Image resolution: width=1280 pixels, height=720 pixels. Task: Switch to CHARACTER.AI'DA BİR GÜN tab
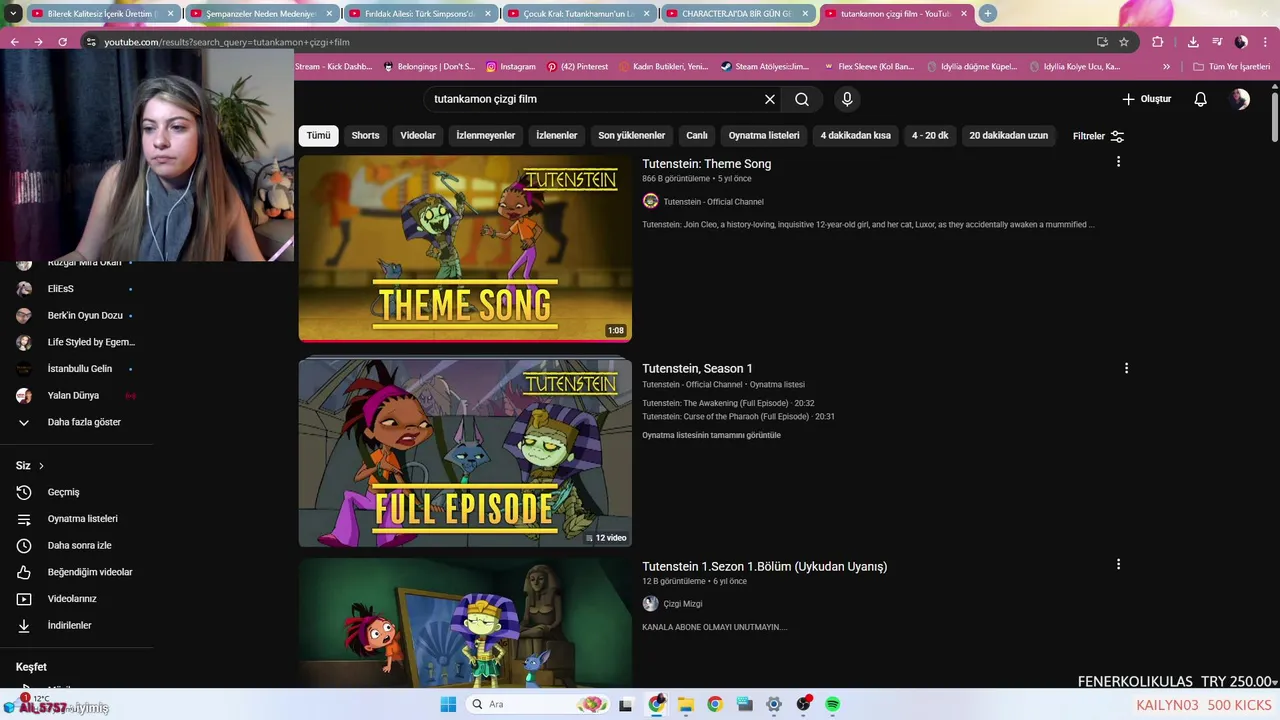[735, 14]
